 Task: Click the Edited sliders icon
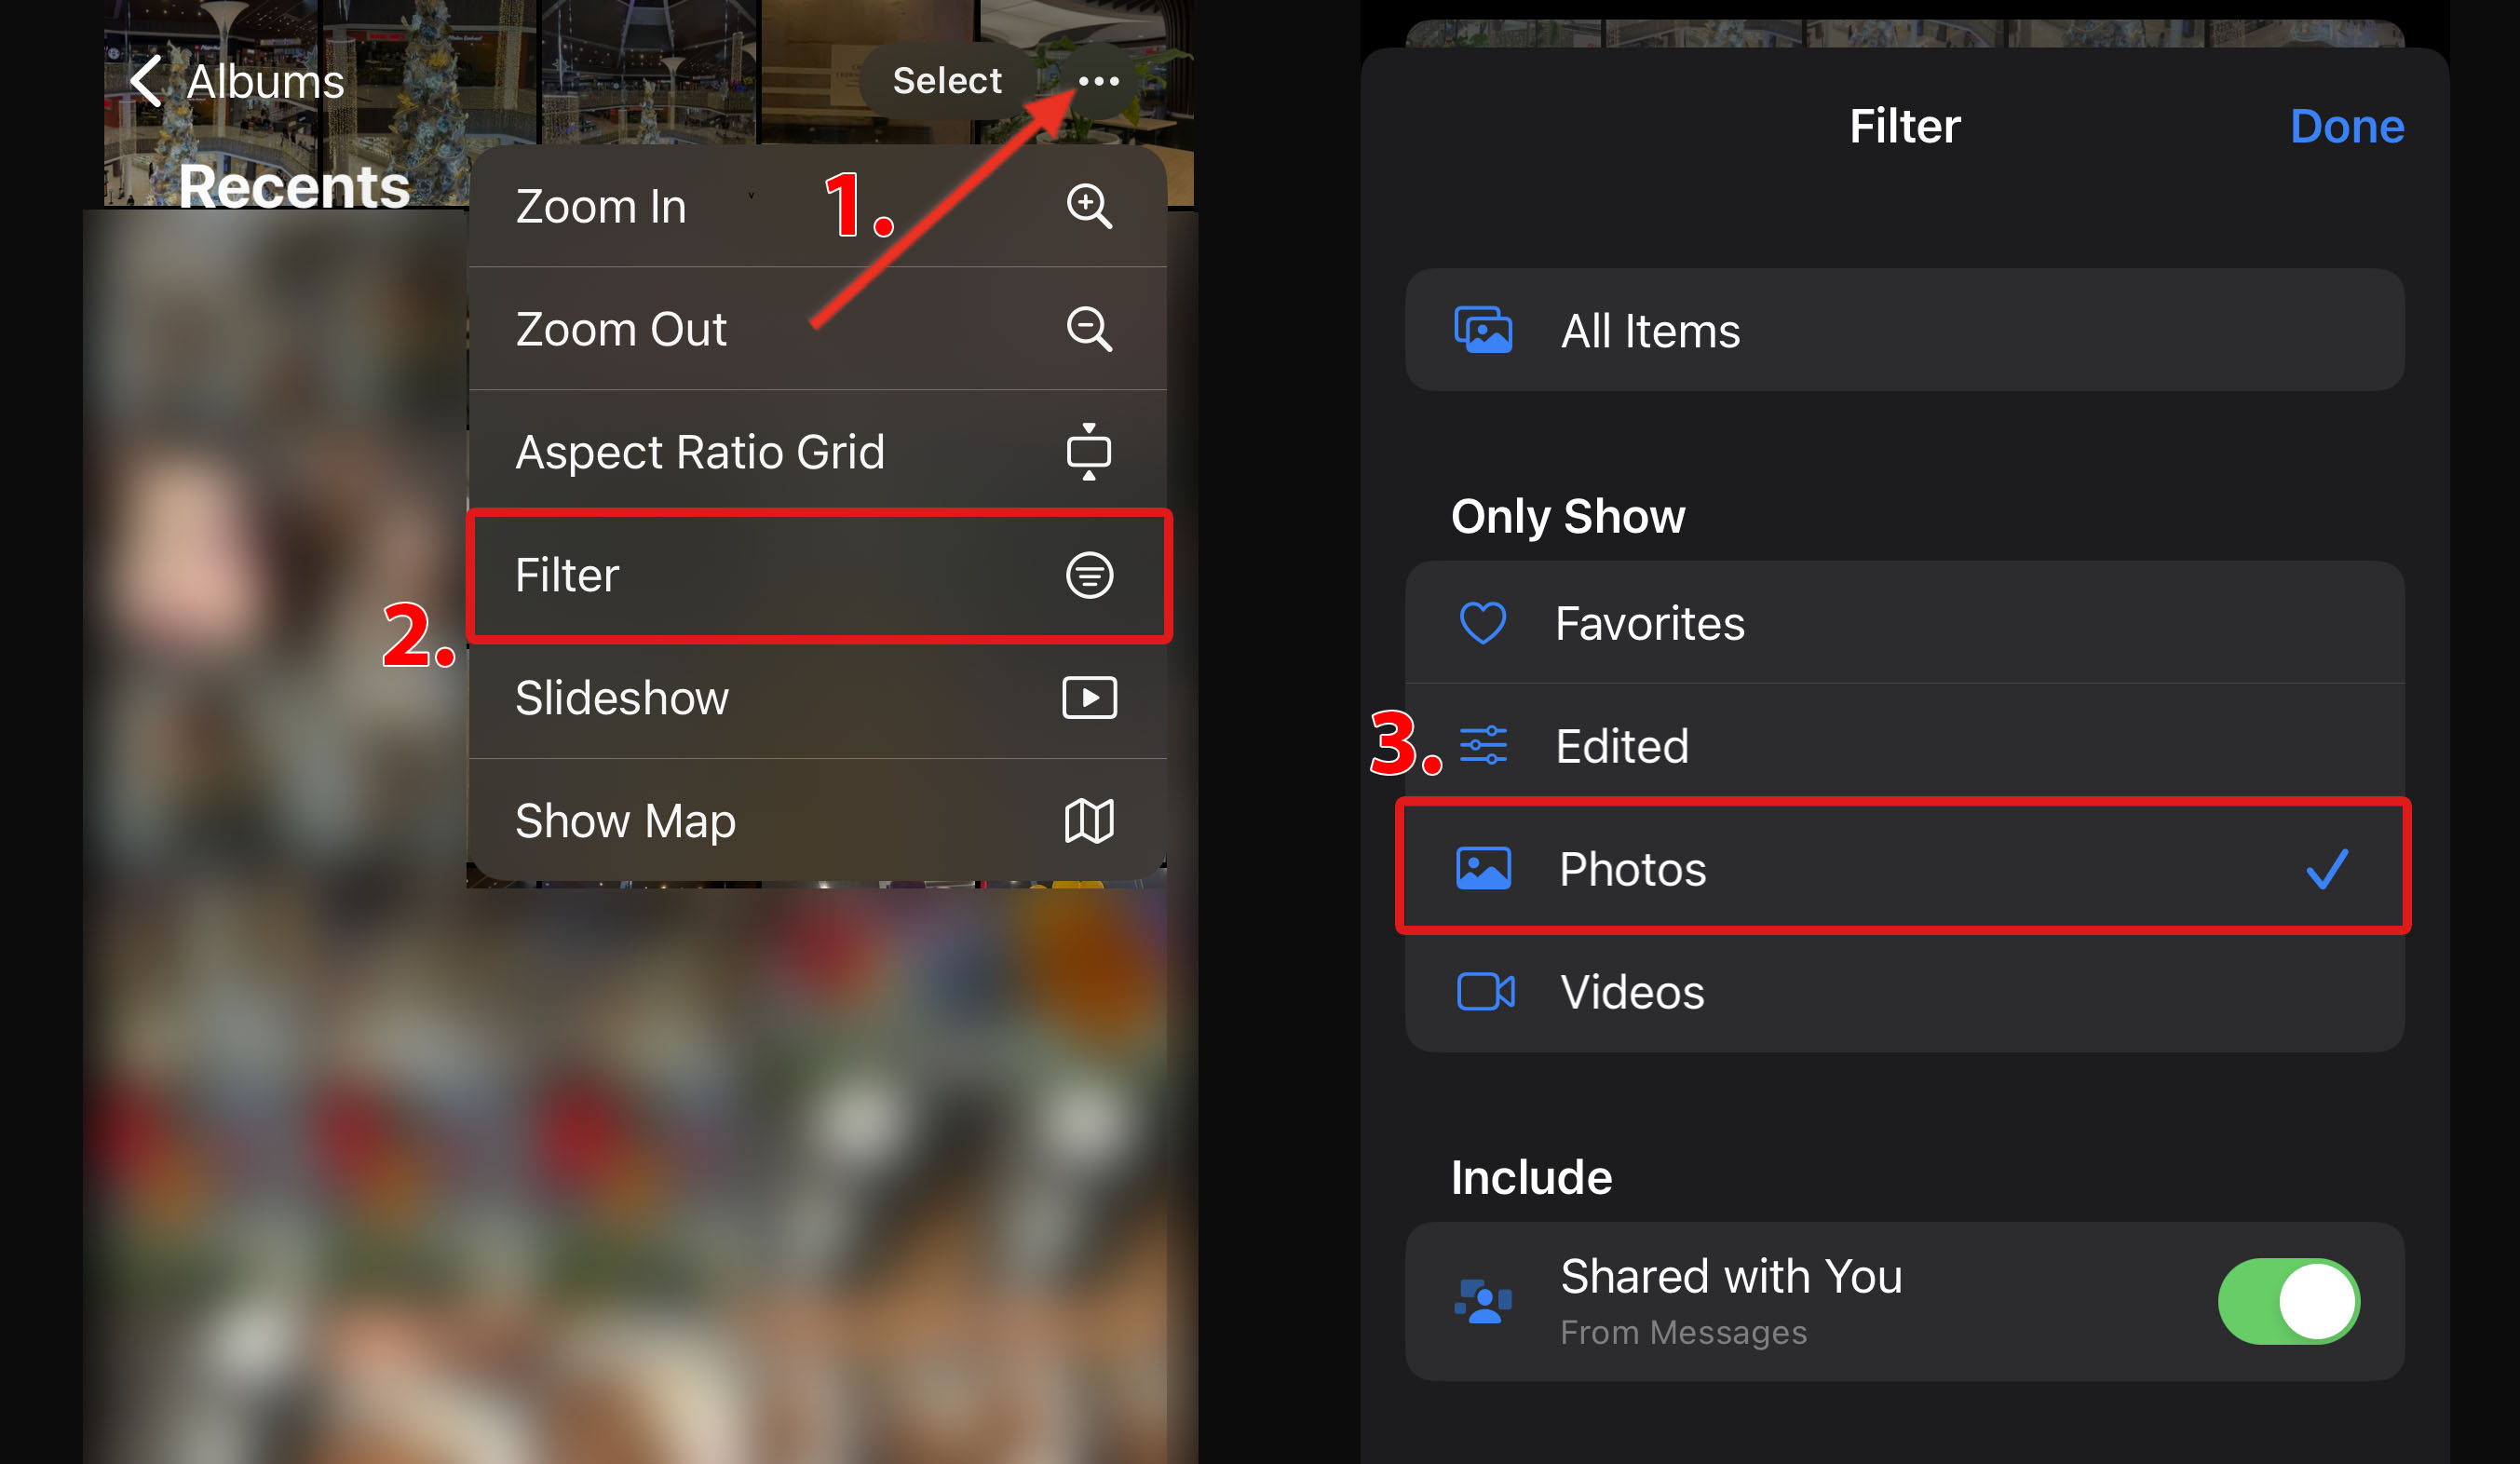tap(1490, 744)
